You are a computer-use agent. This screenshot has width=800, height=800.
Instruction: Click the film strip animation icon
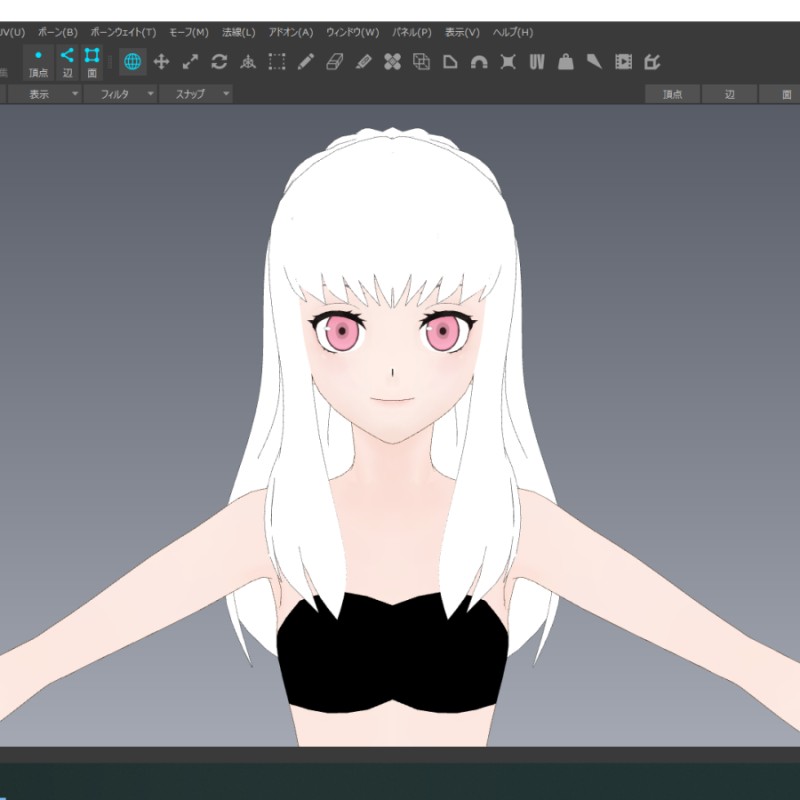[624, 62]
